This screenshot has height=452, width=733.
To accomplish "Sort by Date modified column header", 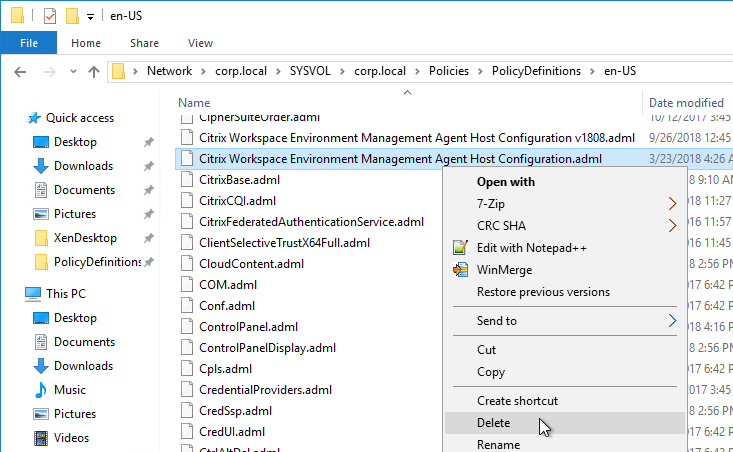I will click(686, 103).
